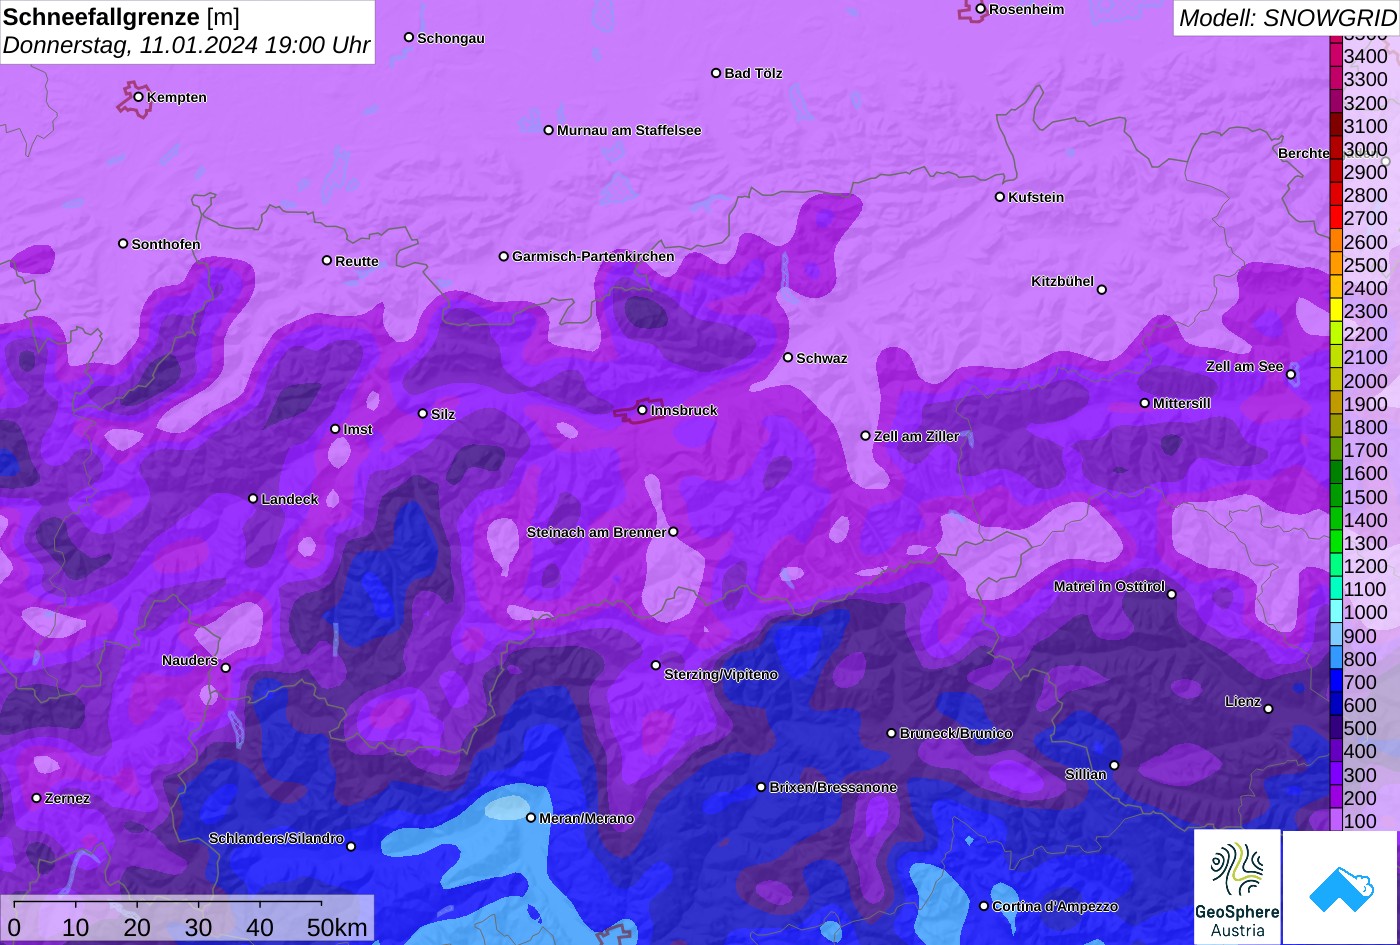Click the green 1500 legend swatch
Screen dimensions: 1400x945
pyautogui.click(x=1336, y=496)
